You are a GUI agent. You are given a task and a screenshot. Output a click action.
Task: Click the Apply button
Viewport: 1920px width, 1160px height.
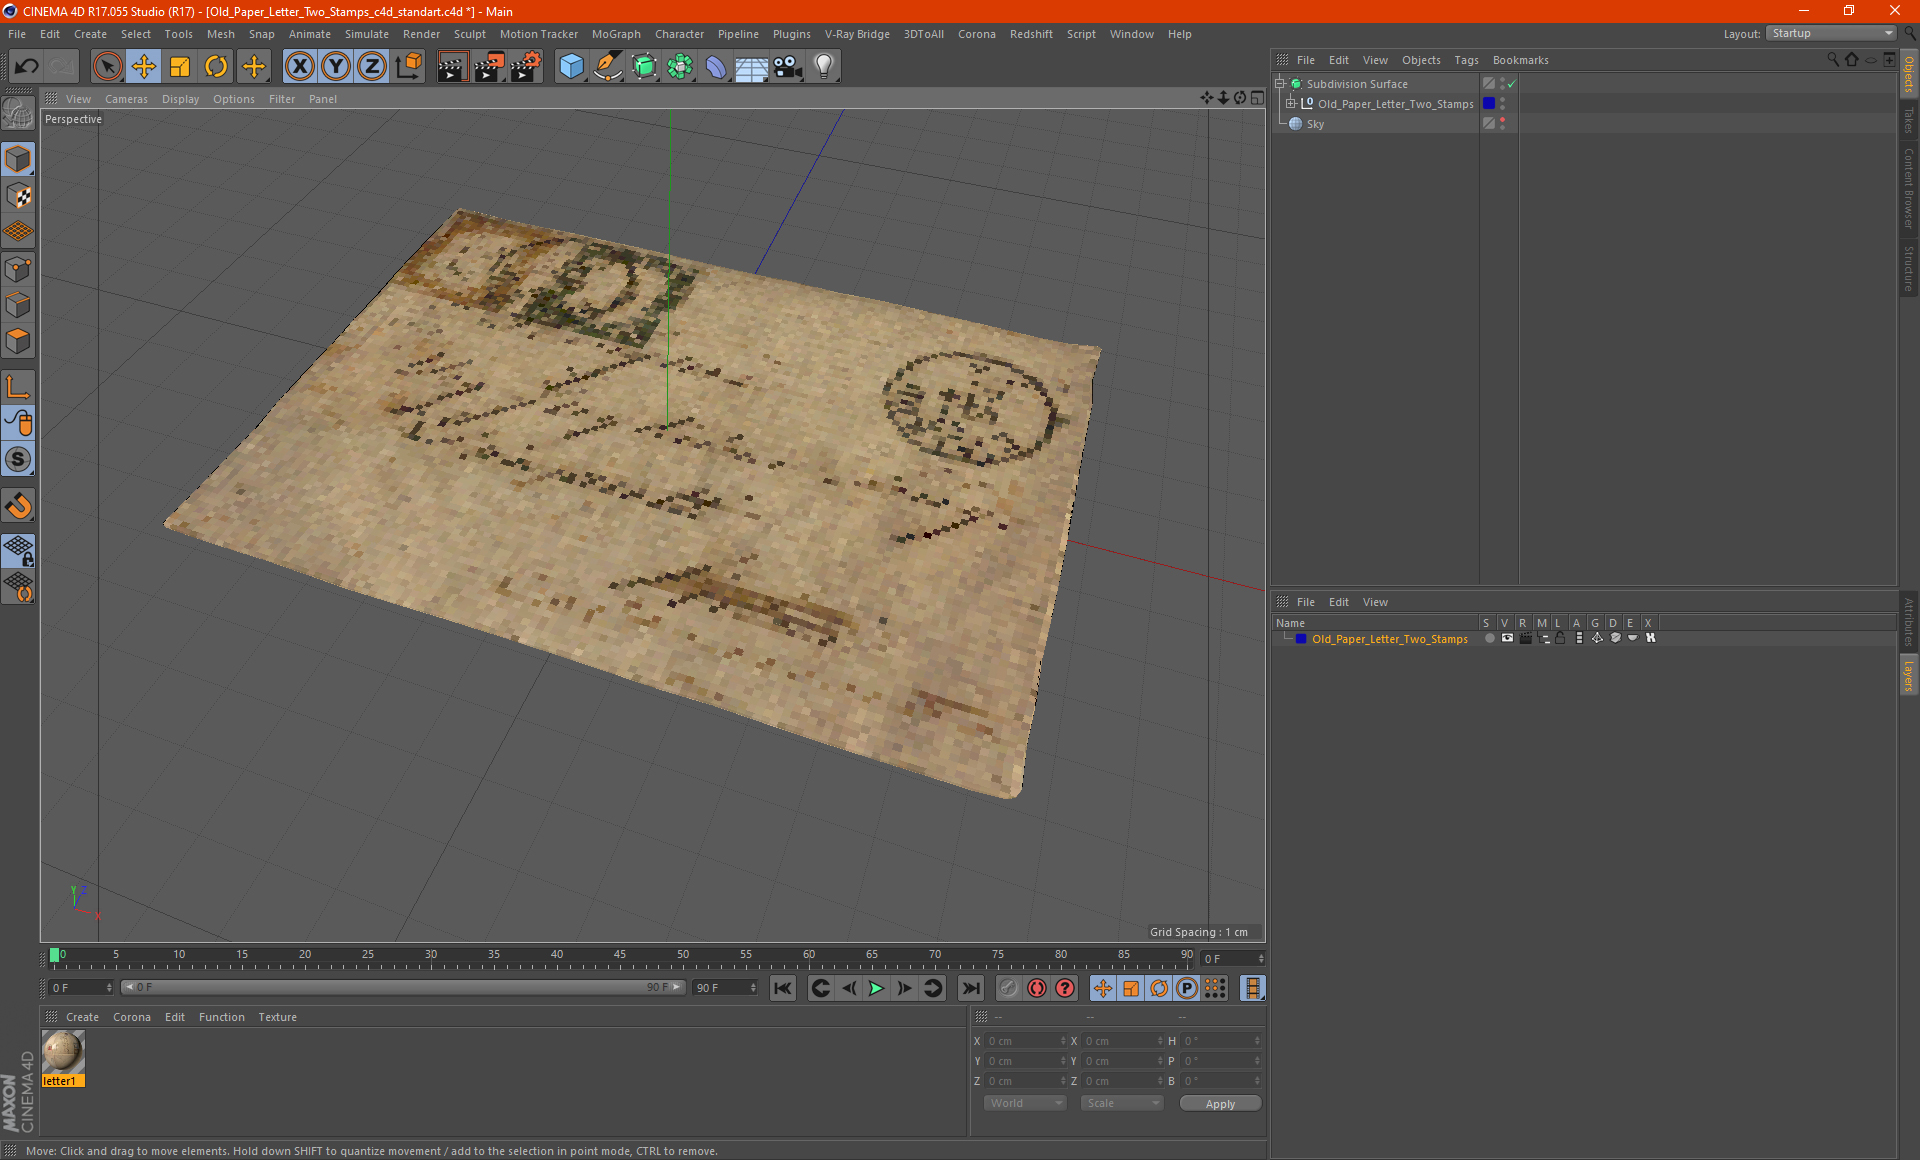coord(1220,1104)
